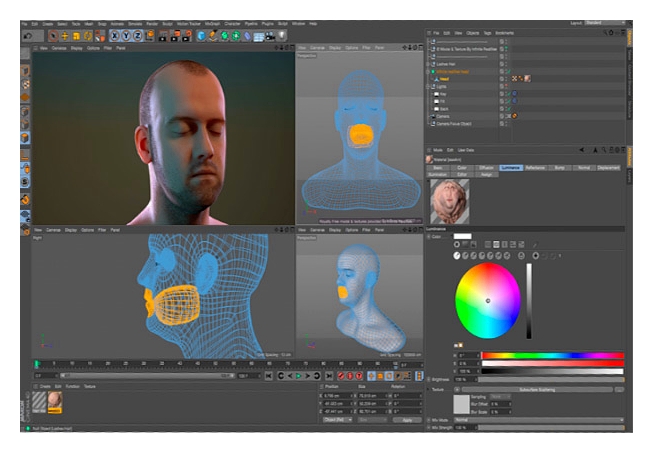Click the rainbow Hue slider bar
The width and height of the screenshot is (653, 453).
click(x=553, y=356)
